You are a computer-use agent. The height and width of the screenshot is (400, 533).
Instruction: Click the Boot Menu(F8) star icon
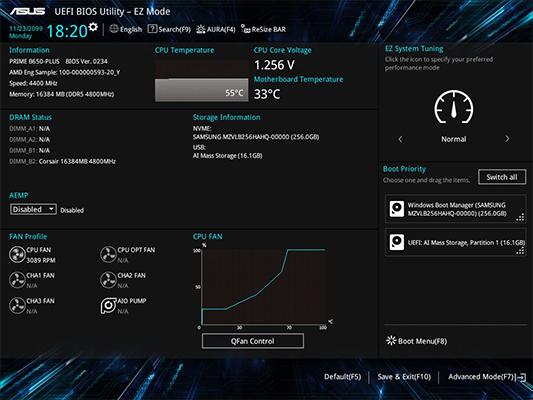tap(391, 341)
